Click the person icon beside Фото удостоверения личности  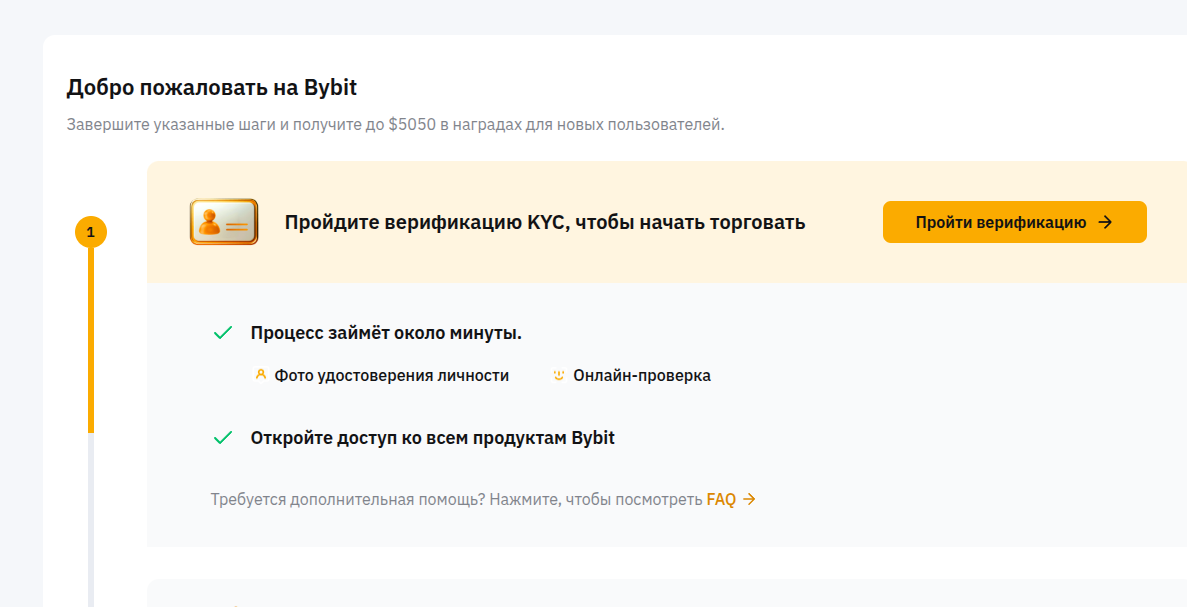coord(260,375)
